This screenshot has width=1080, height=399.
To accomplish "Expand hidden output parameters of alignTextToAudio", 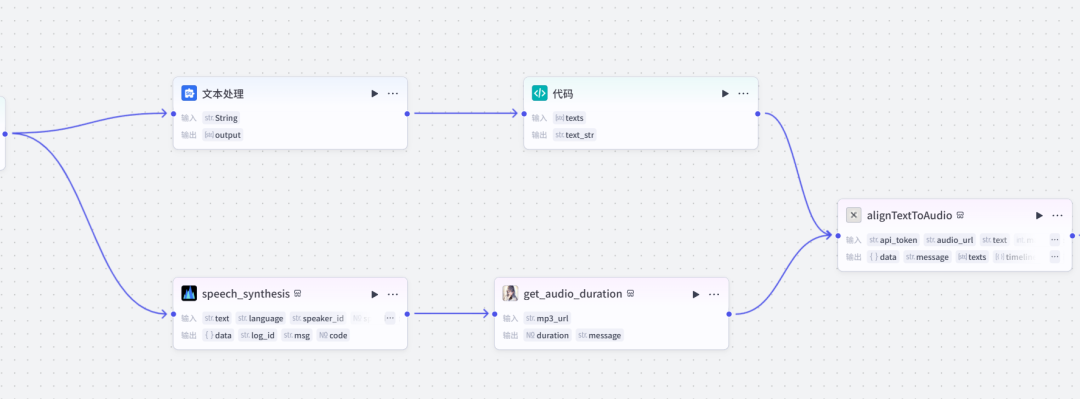I will click(x=1055, y=256).
